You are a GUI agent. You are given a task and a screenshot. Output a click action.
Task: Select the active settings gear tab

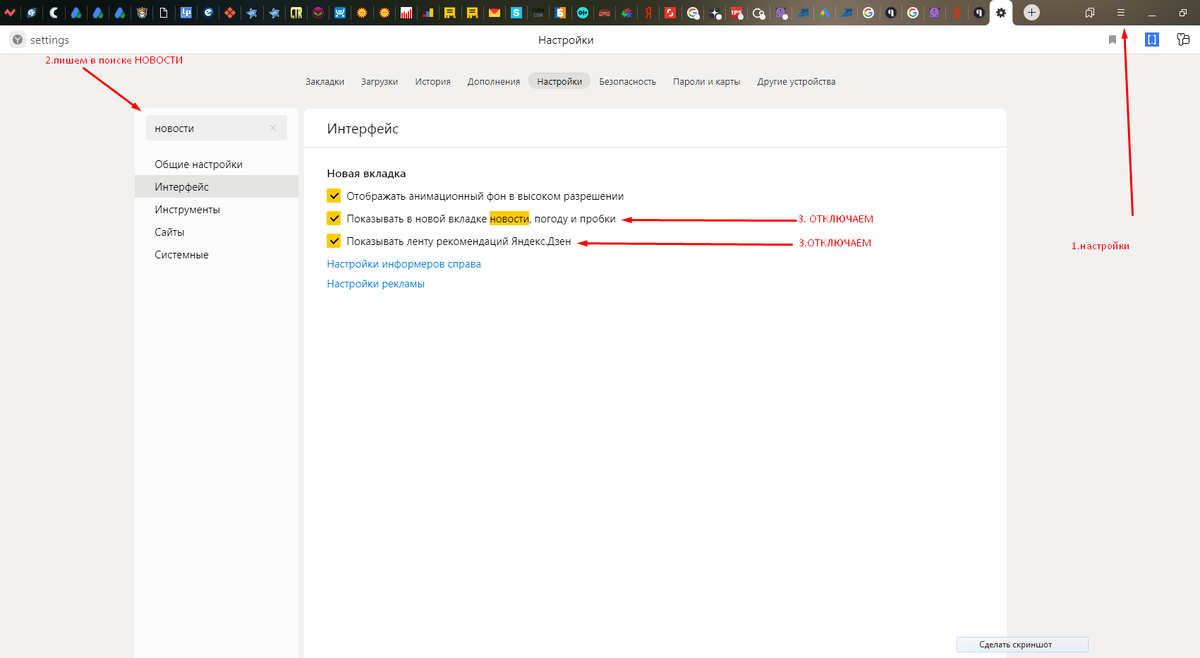tap(1000, 12)
